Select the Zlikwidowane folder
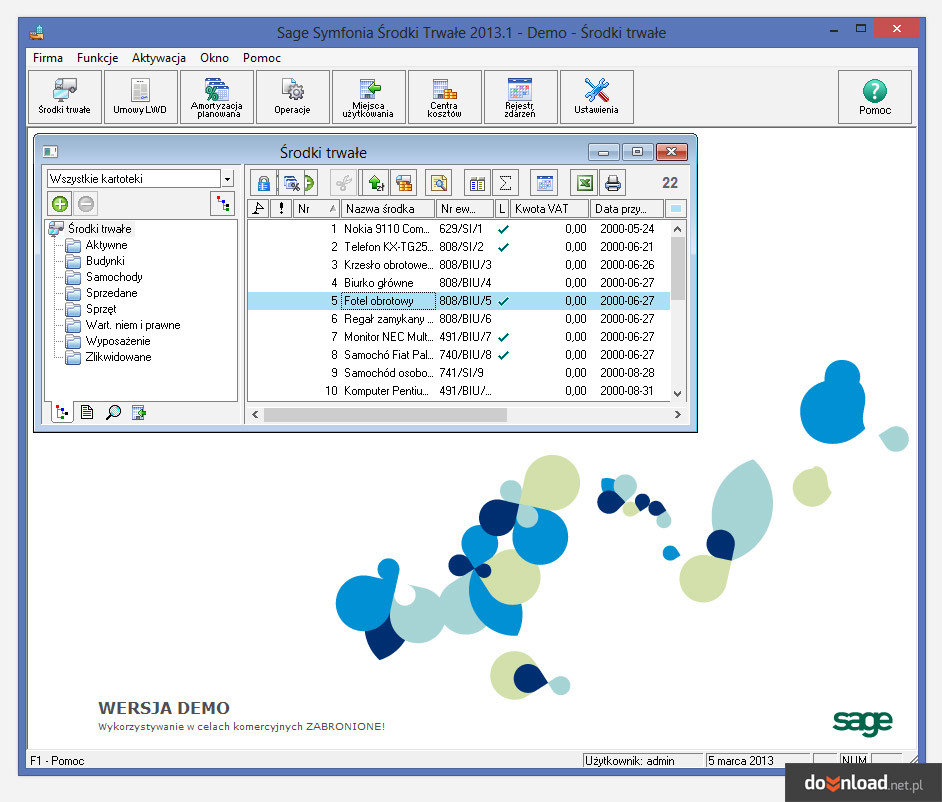The image size is (942, 802). (x=118, y=357)
